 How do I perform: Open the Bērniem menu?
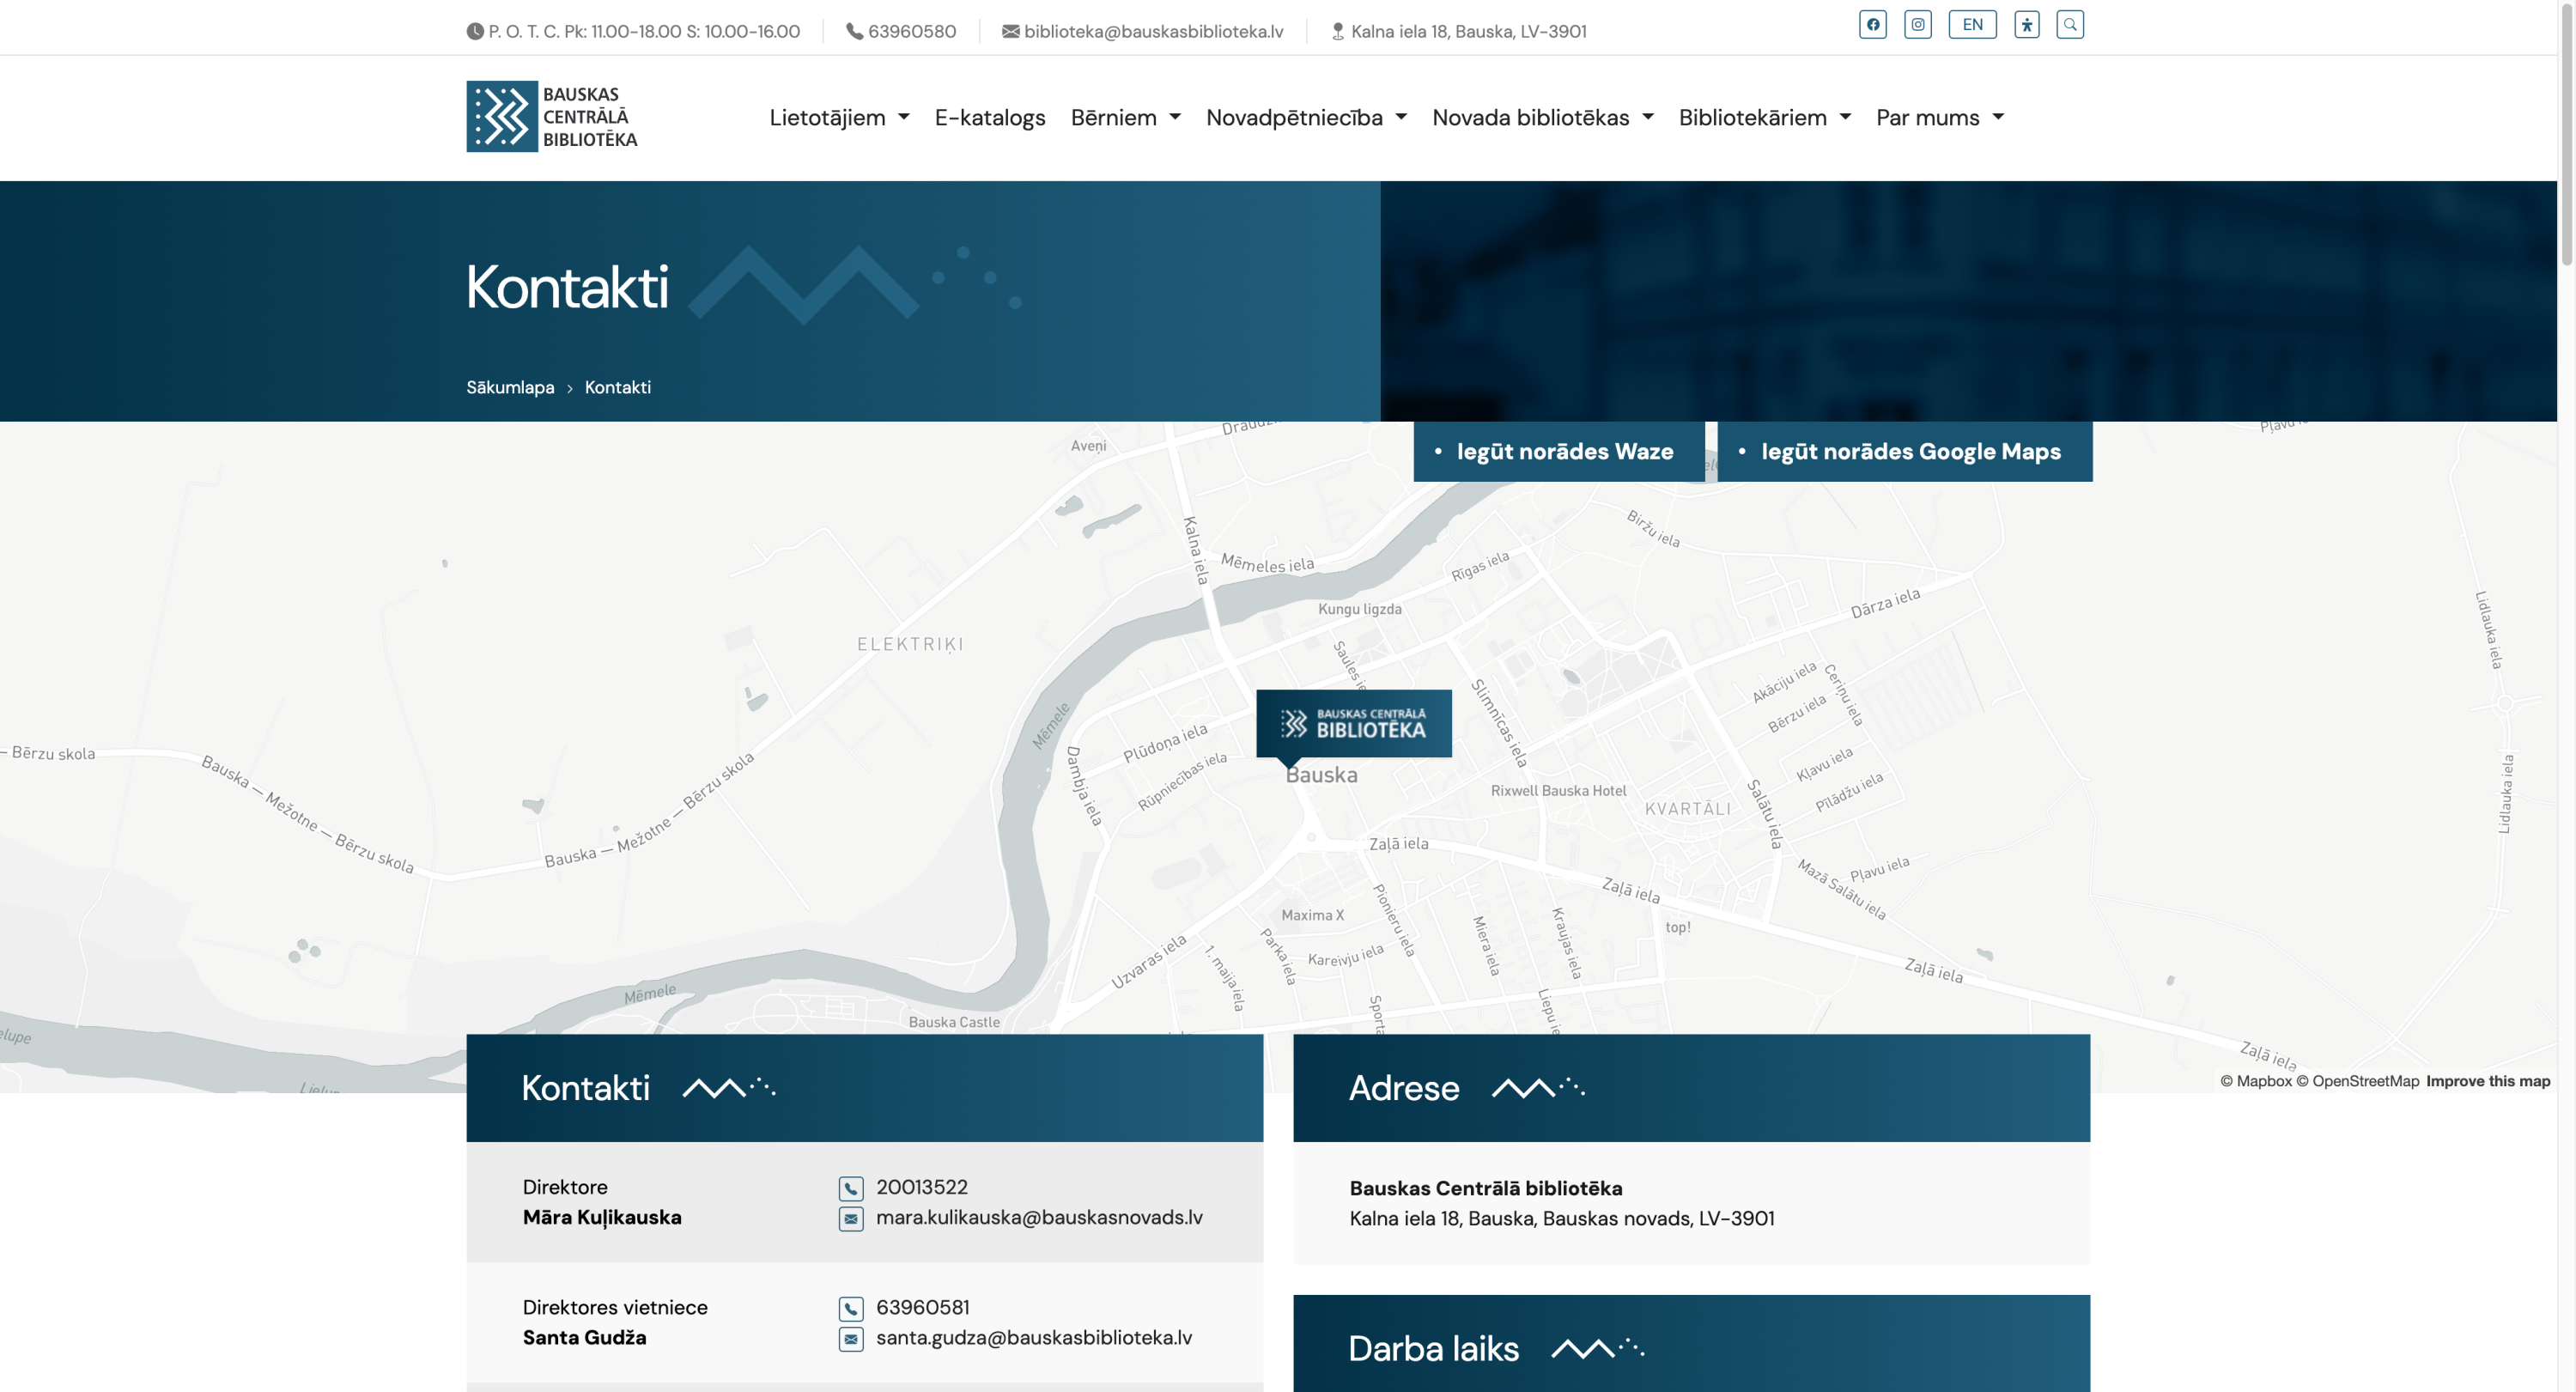click(1125, 118)
